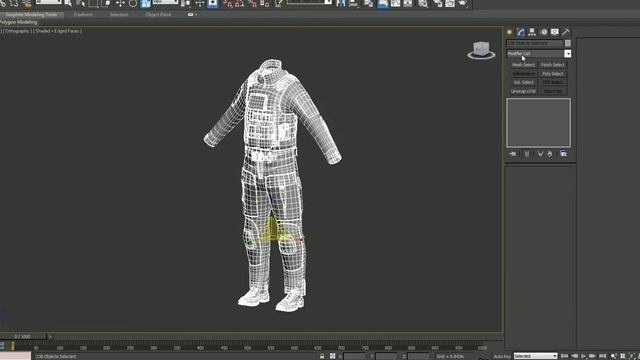Open Render Setup toolbar icon

pyautogui.click(x=437, y=3)
